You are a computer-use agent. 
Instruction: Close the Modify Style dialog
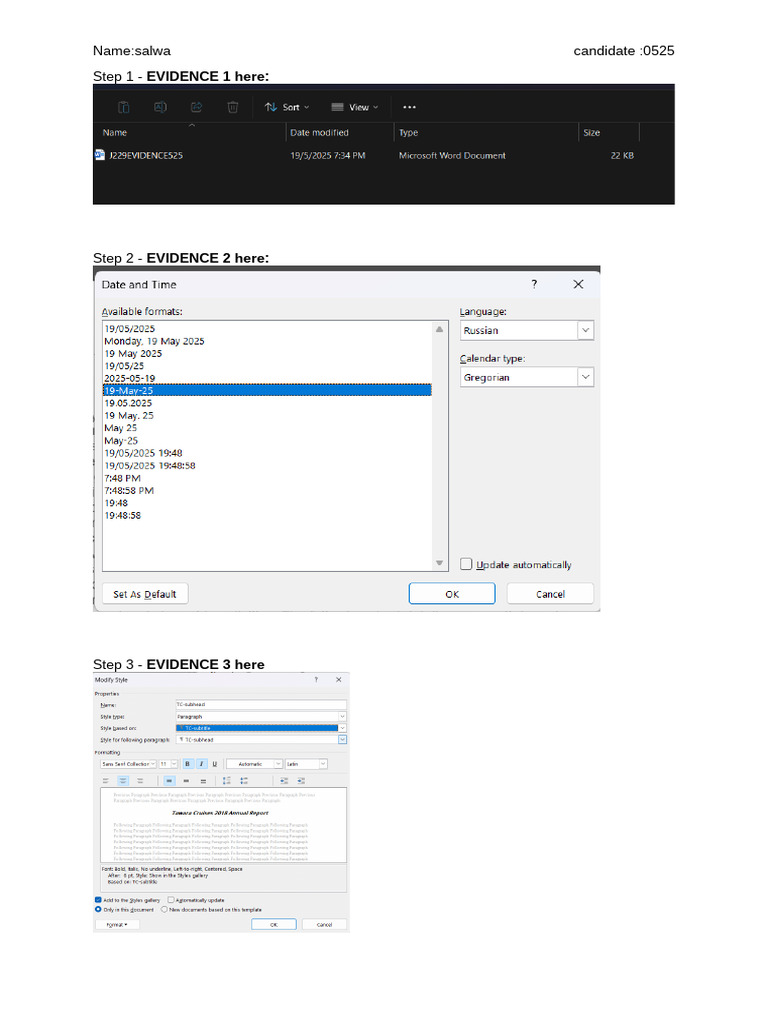338,680
